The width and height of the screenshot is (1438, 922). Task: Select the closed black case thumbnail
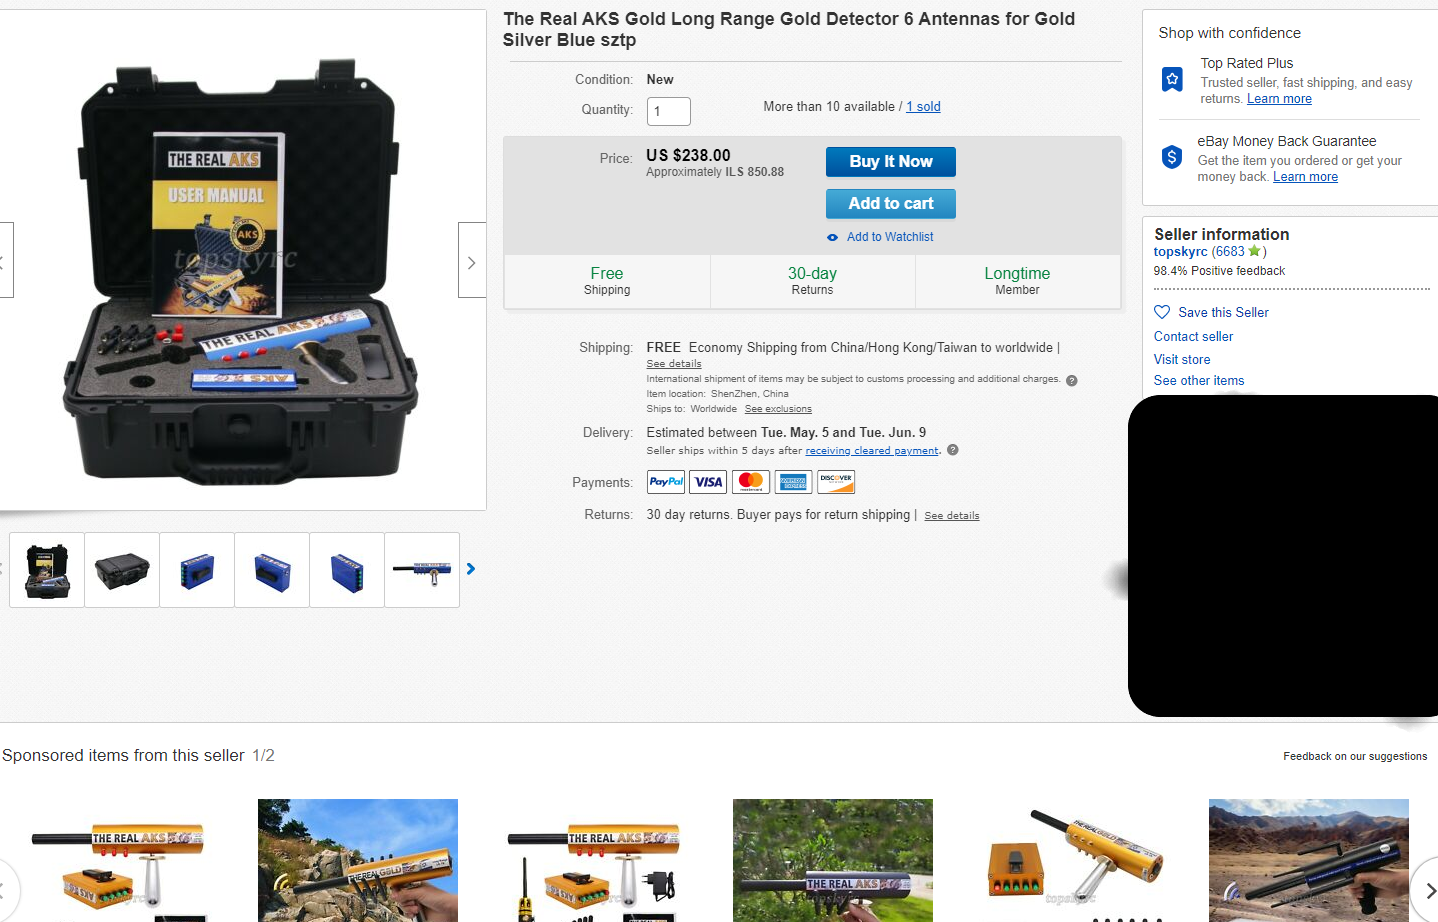pyautogui.click(x=122, y=570)
